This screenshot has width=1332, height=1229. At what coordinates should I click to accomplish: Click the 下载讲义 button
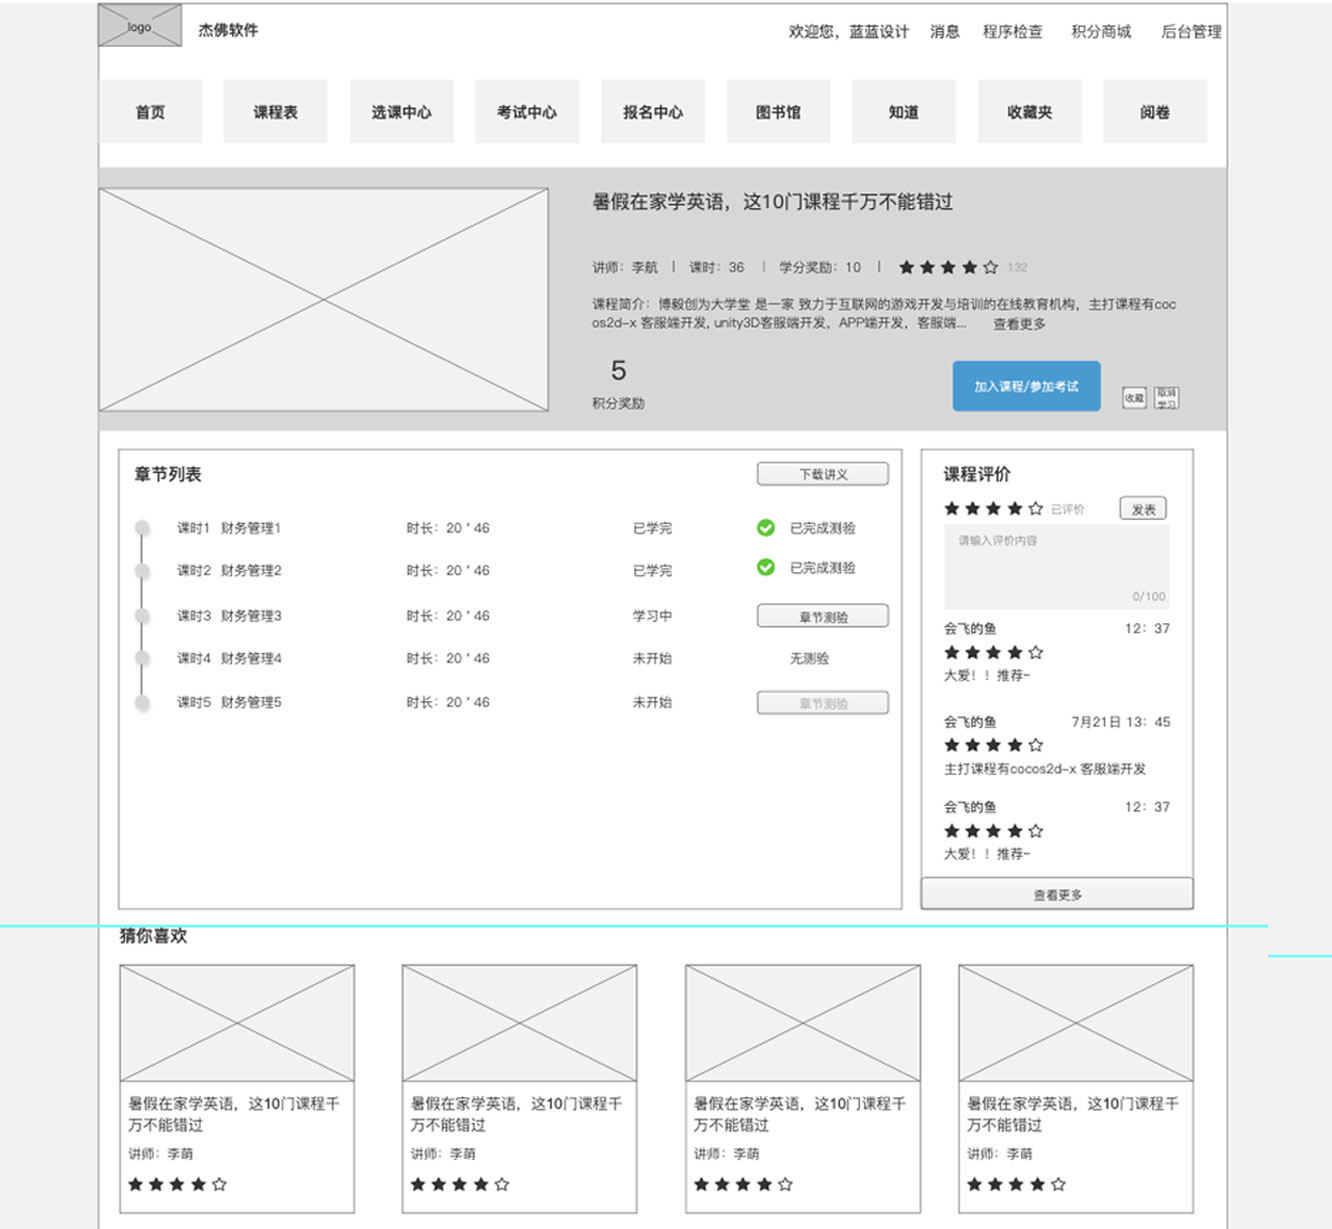[x=822, y=474]
